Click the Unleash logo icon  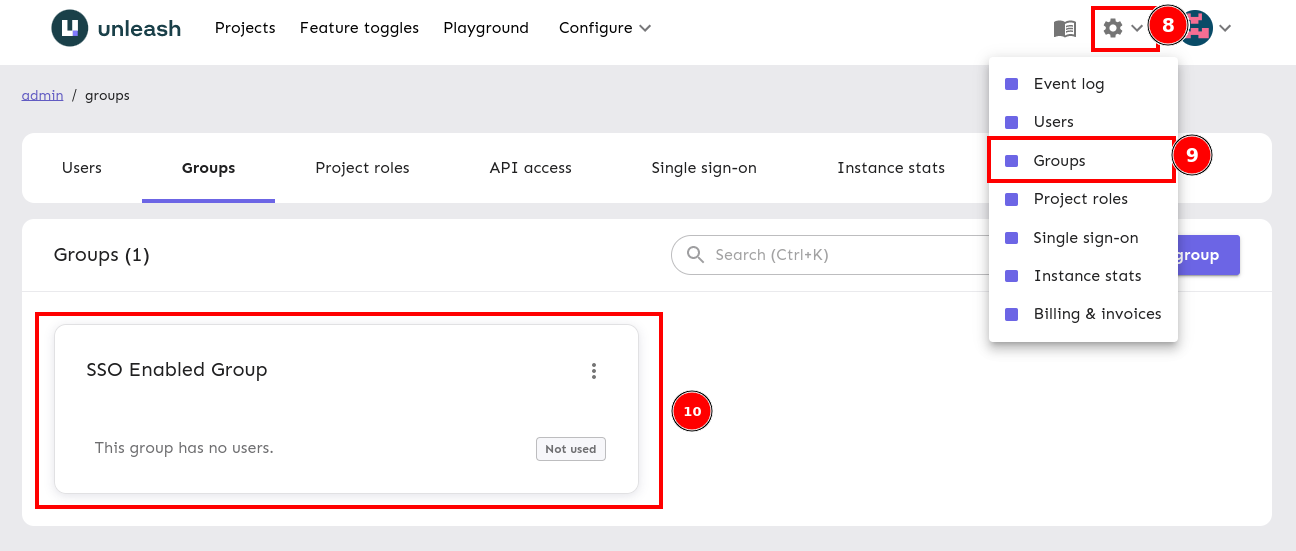pos(70,28)
